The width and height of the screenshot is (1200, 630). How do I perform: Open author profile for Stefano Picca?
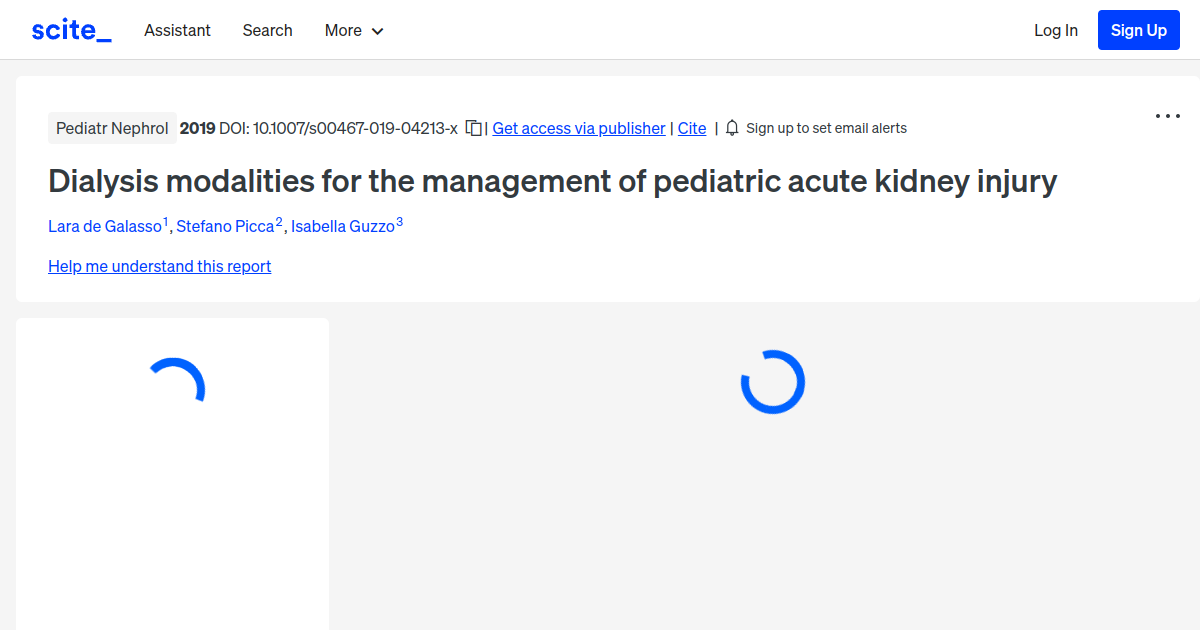(224, 226)
